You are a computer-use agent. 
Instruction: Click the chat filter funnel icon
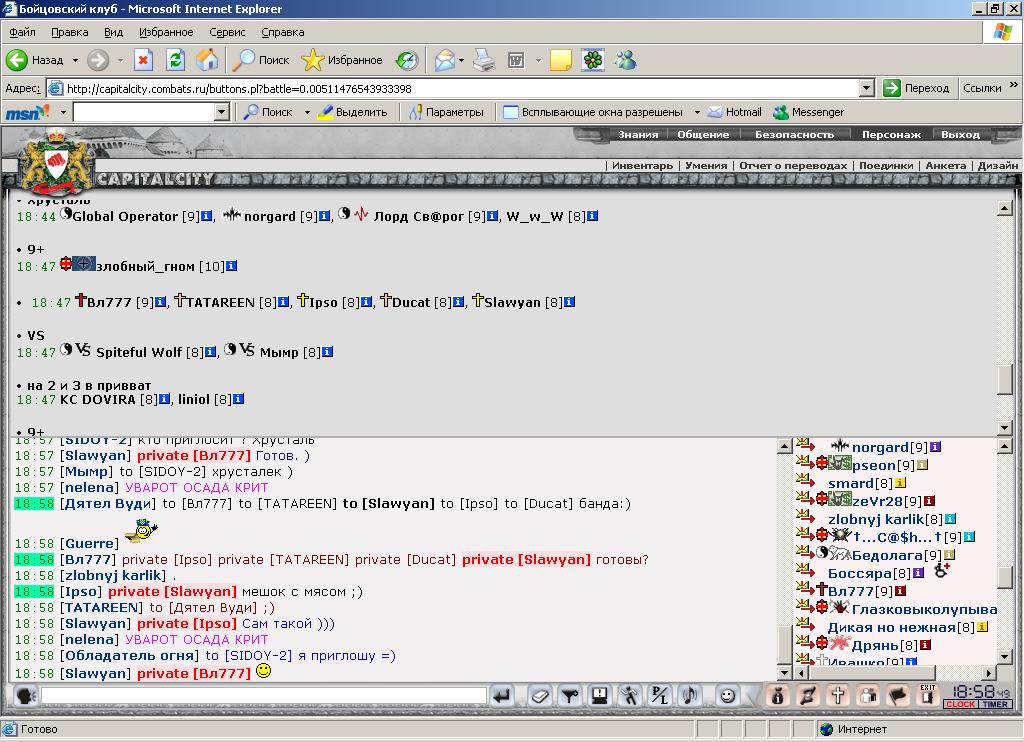[569, 696]
